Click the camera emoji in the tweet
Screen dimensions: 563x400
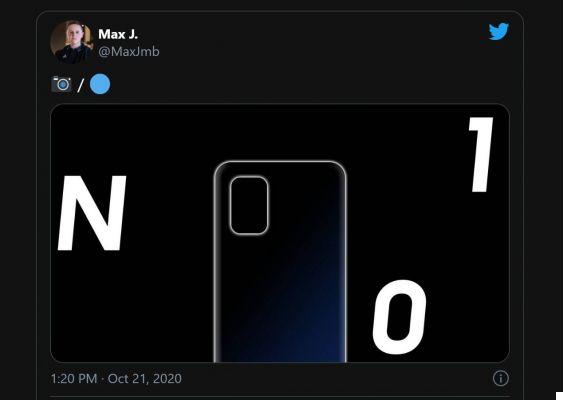61,84
